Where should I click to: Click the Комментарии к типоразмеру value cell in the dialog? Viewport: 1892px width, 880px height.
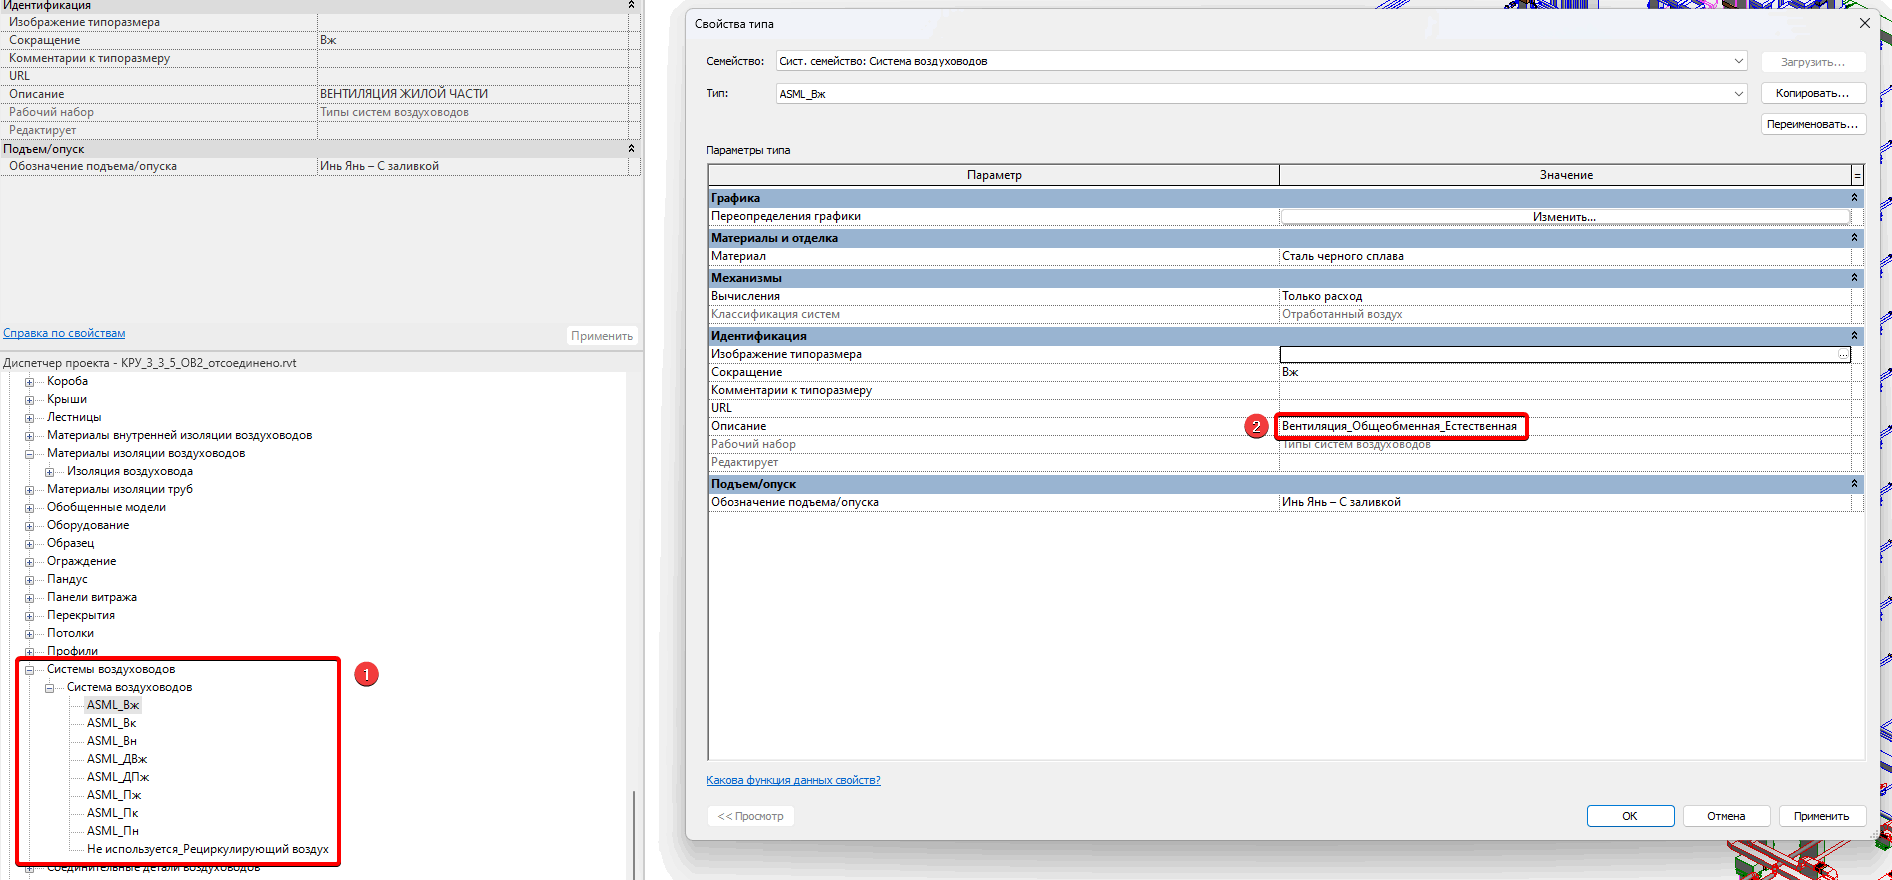coord(1565,390)
